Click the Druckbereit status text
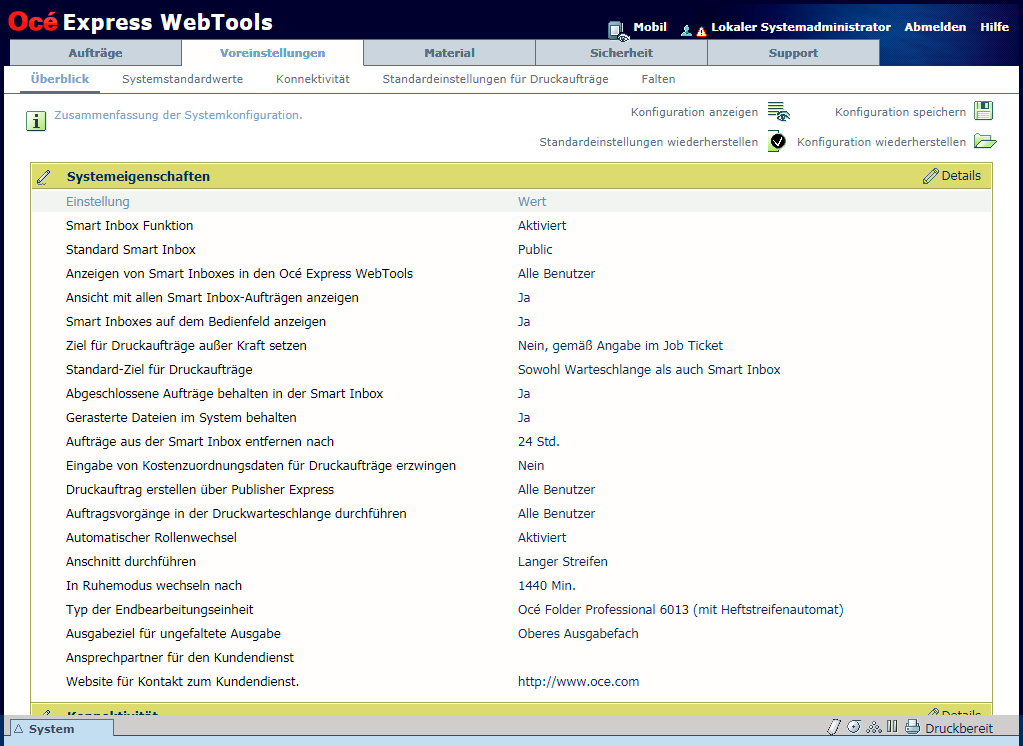Screen dimensions: 1023x746 click(x=959, y=728)
